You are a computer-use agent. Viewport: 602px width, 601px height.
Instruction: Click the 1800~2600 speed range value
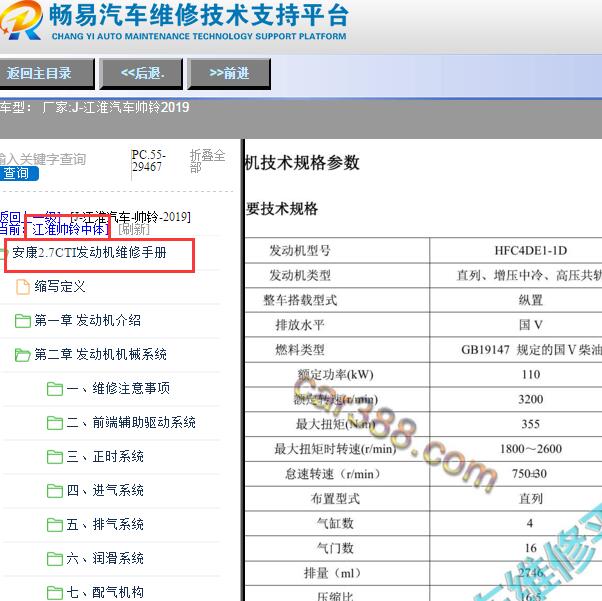[531, 449]
